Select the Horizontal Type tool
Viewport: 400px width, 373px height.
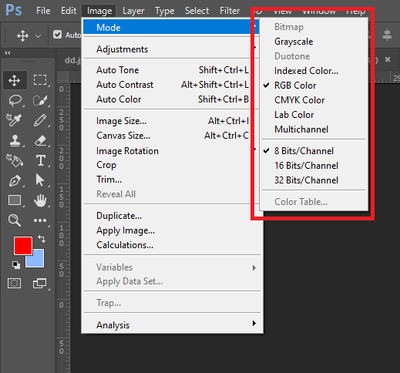(40, 161)
